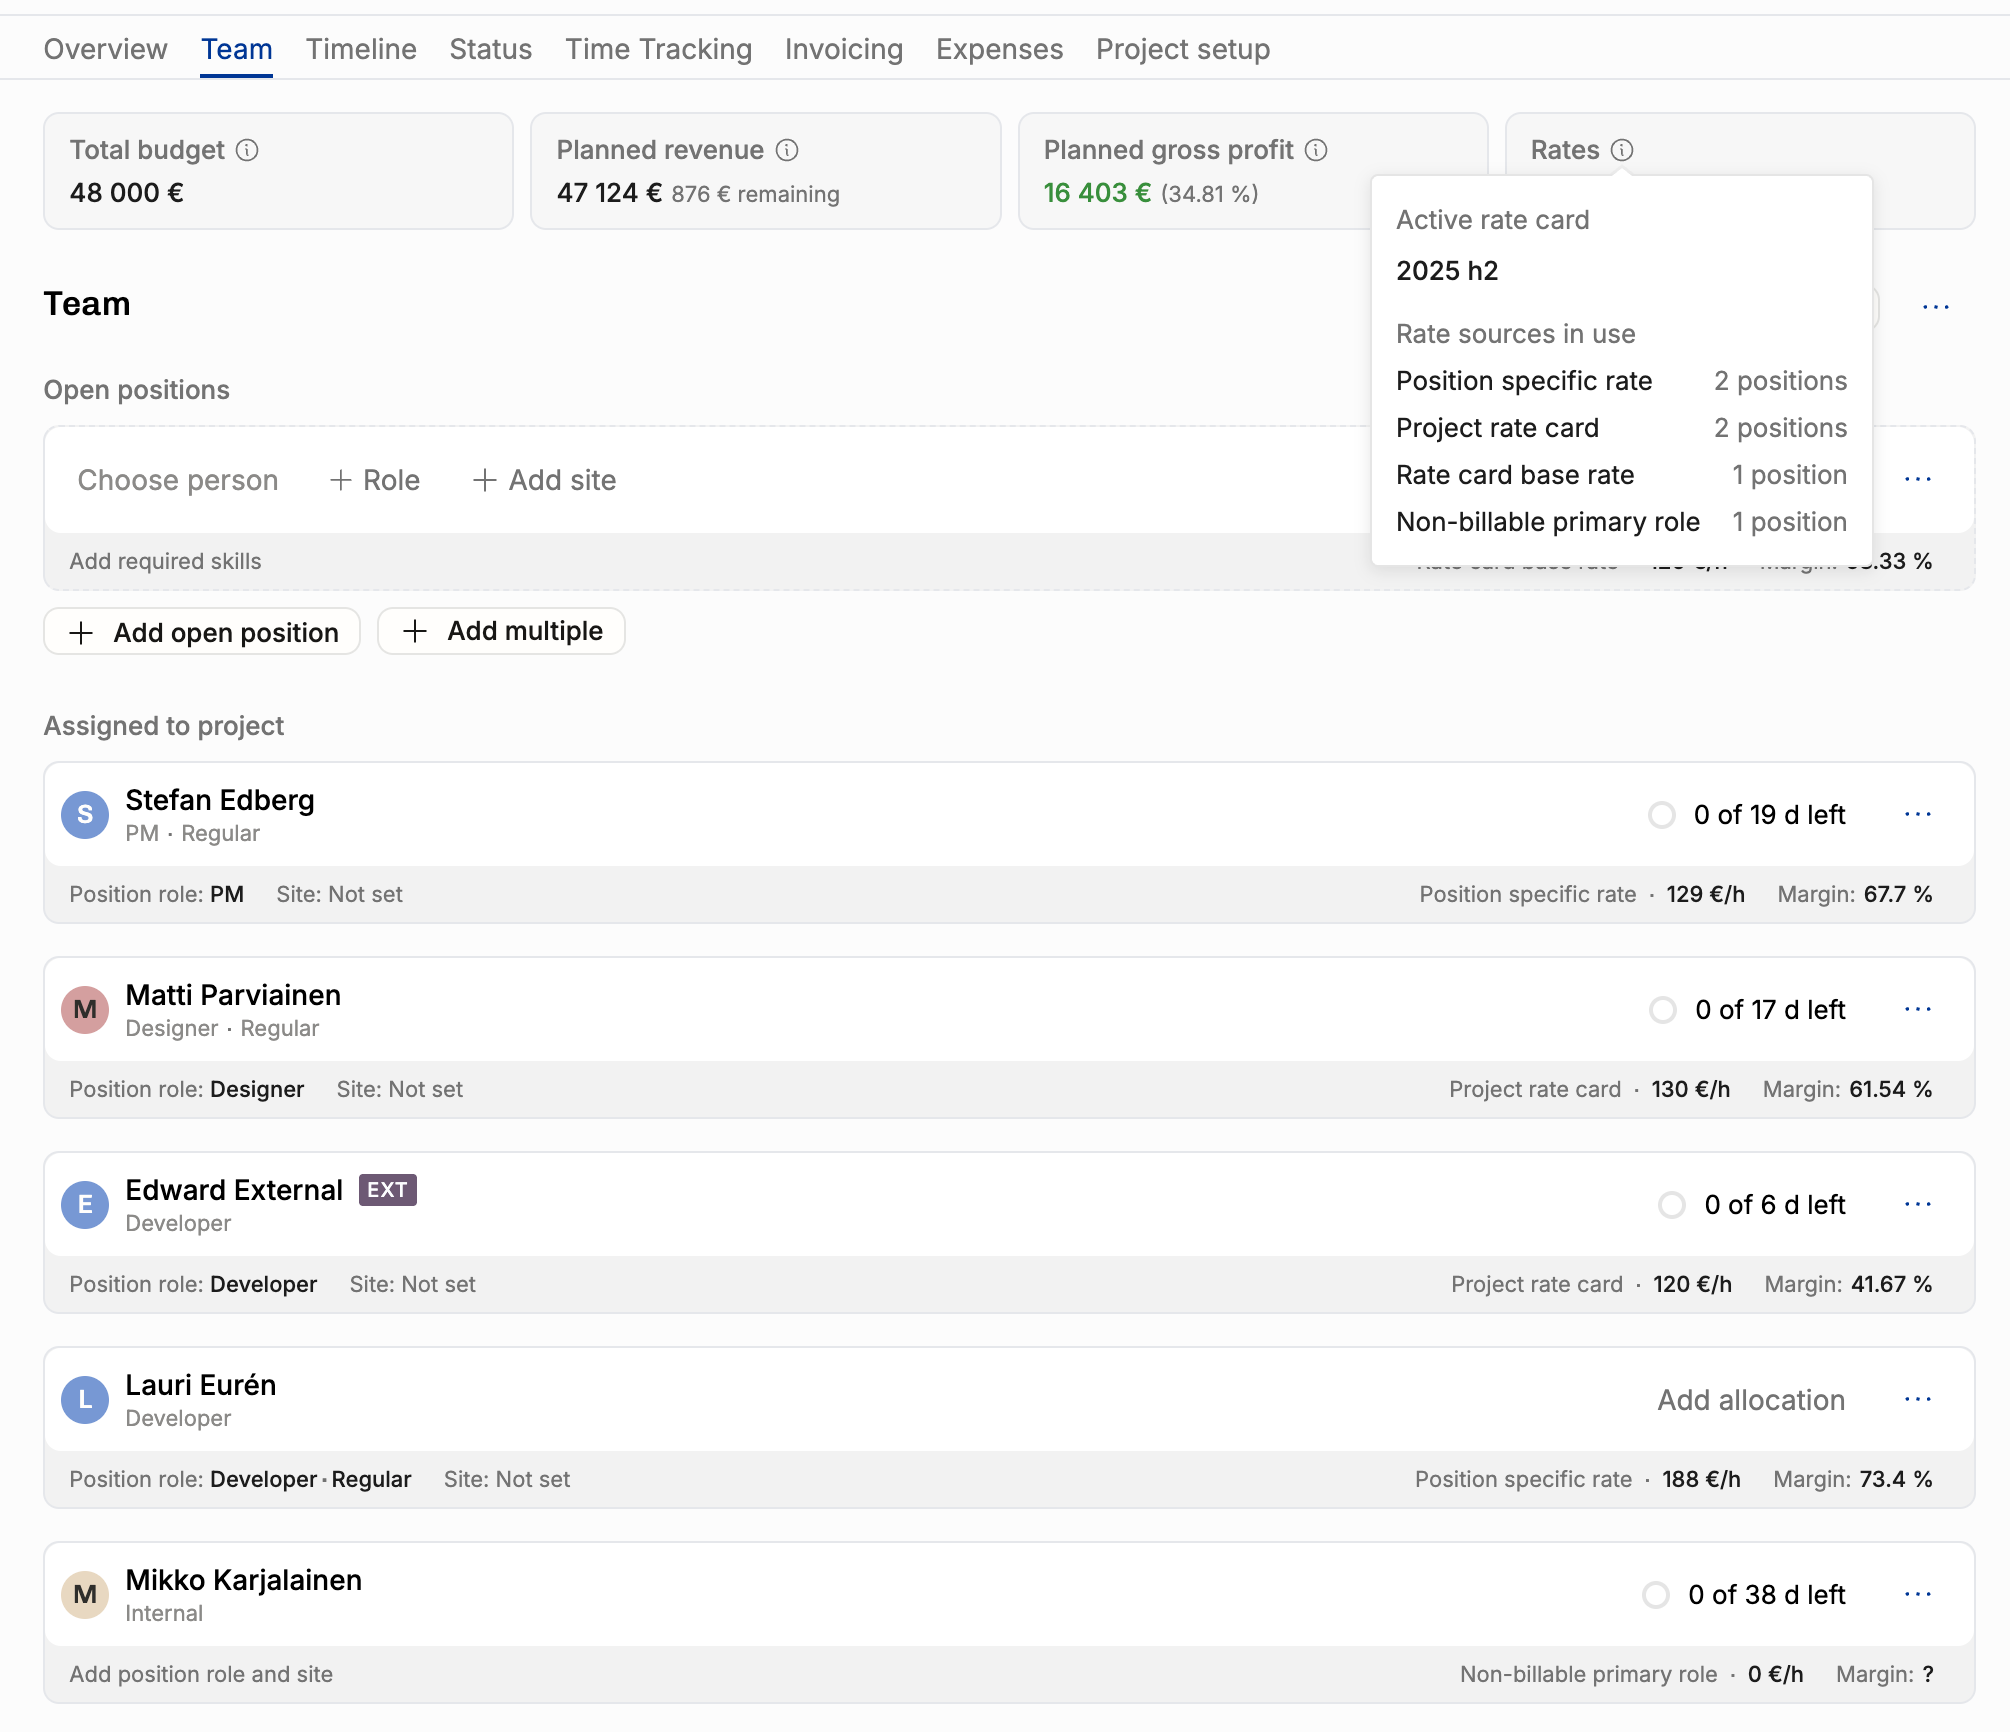Click the Planned gross profit info icon

tap(1316, 150)
